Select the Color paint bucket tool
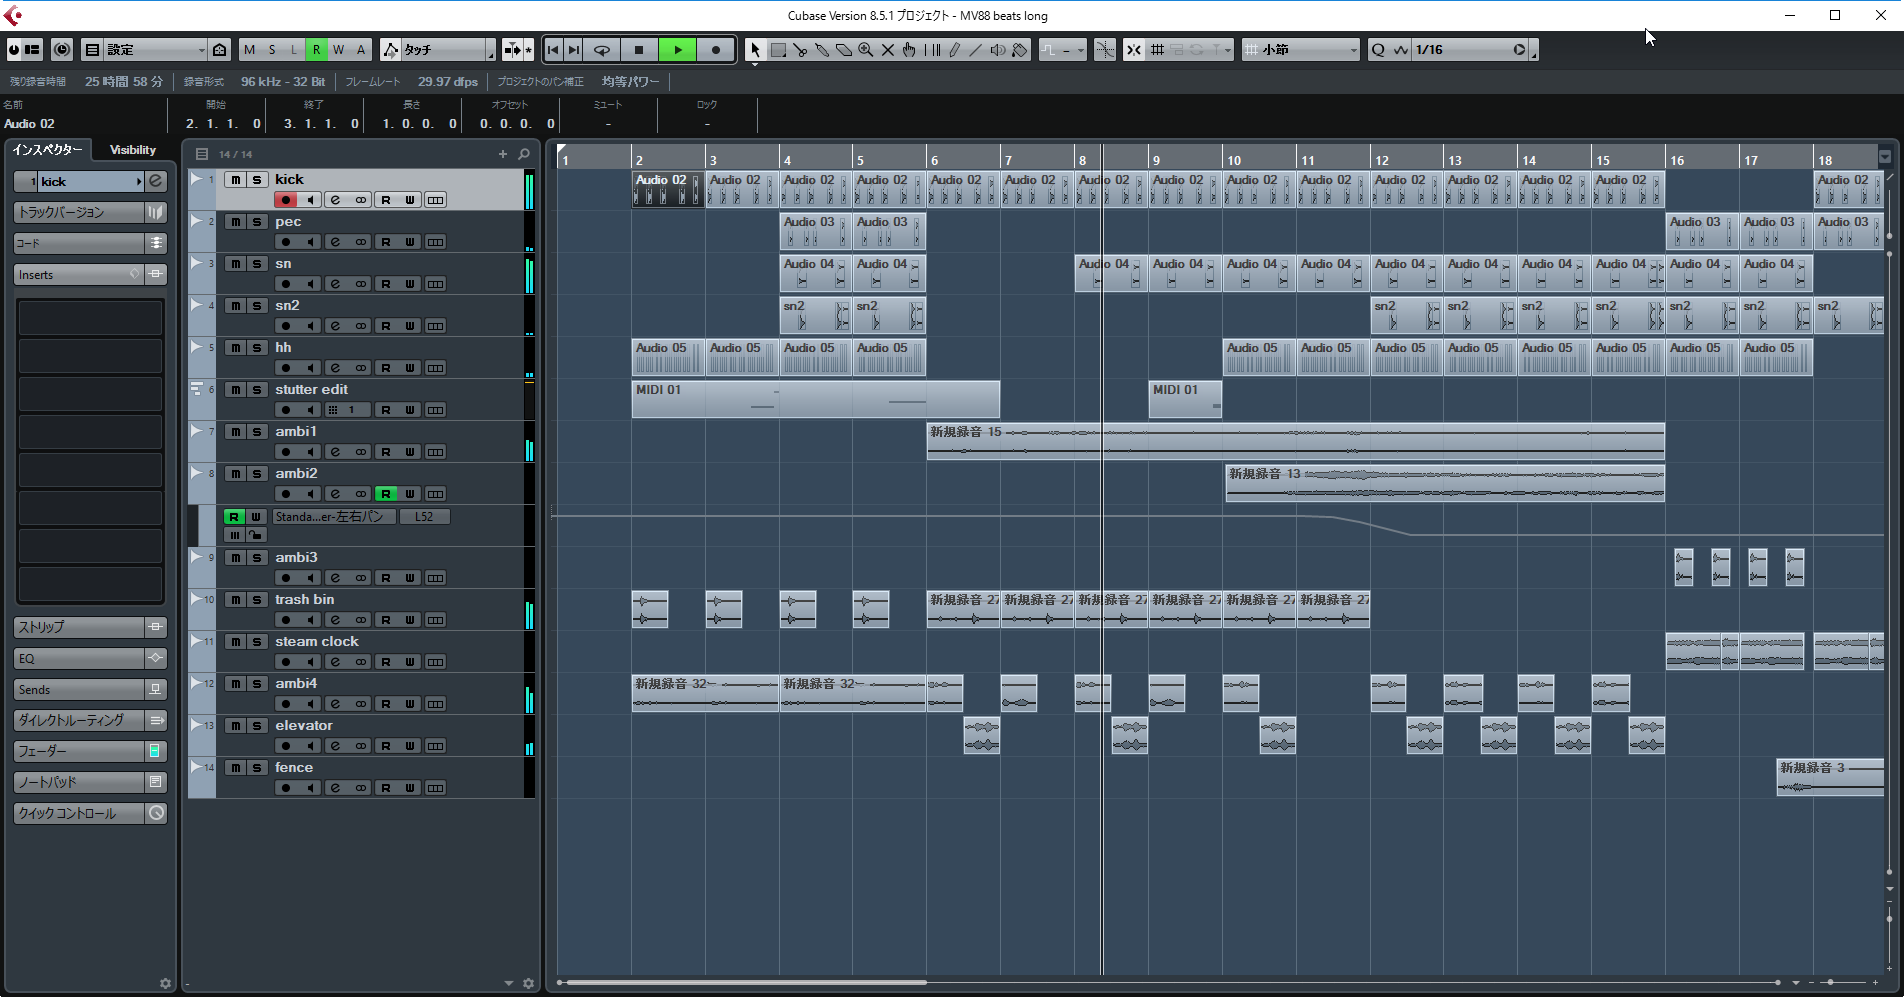Screen dimensions: 1904x997 tap(1019, 50)
